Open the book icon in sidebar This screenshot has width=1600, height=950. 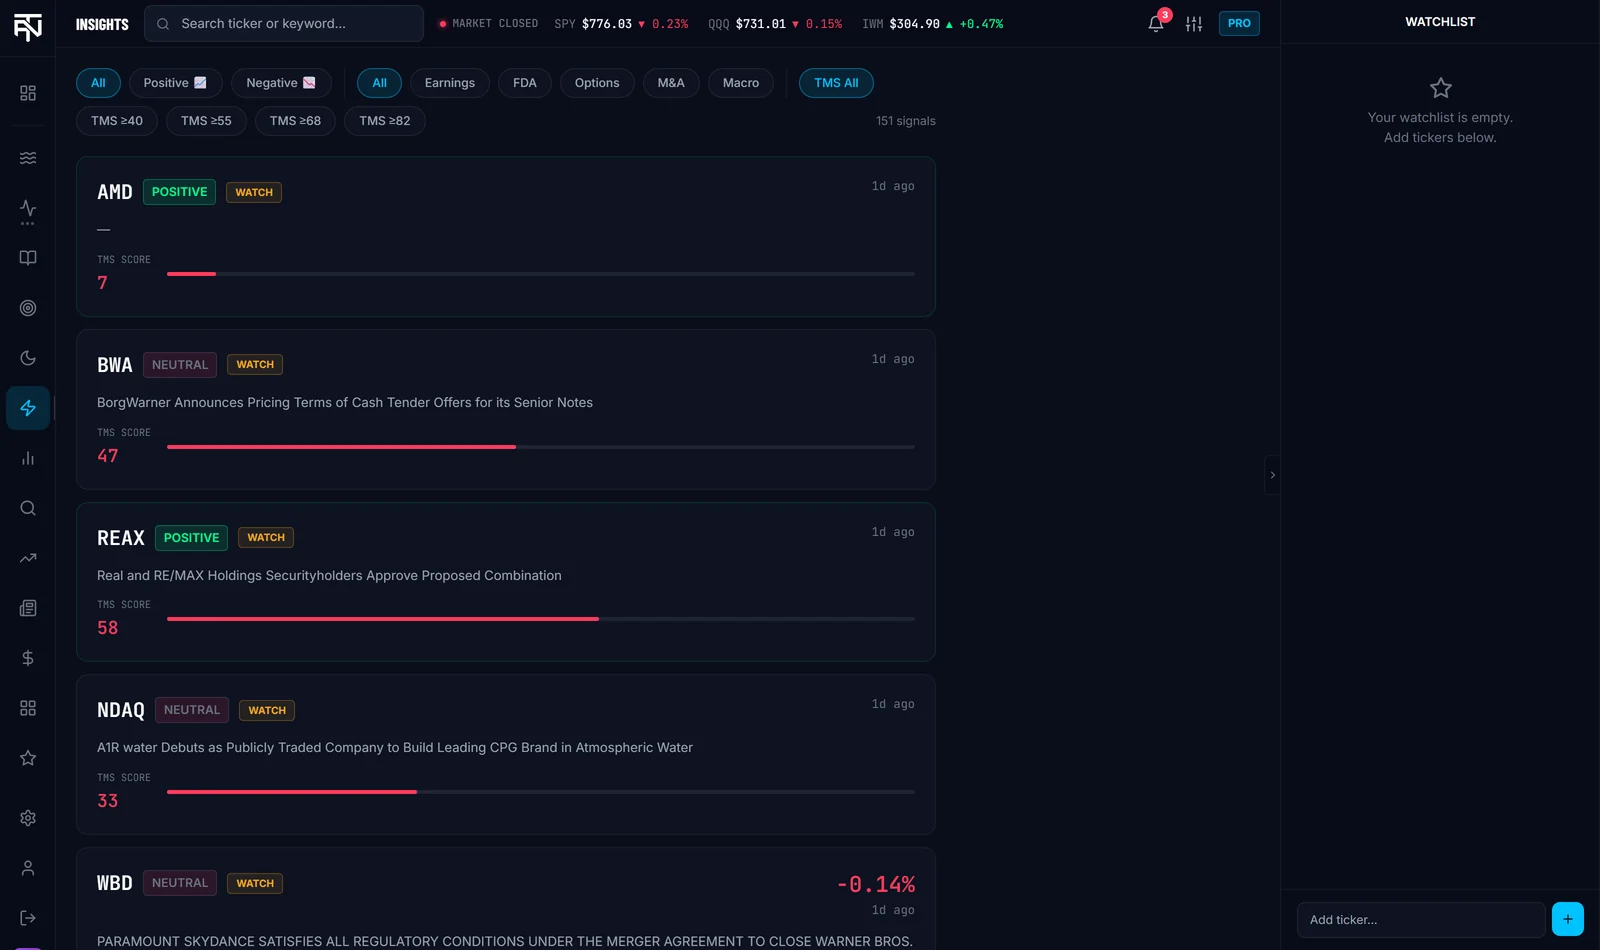pos(28,258)
